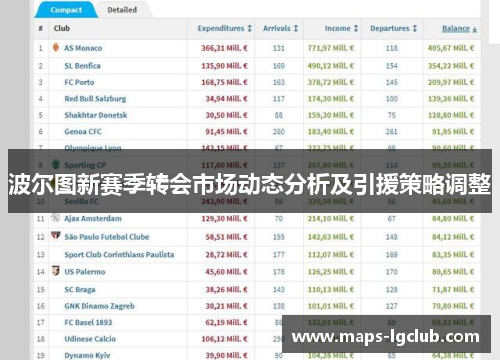Sort by Expenditures column arrows
Viewport: 500px width, 362px height.
pos(249,29)
